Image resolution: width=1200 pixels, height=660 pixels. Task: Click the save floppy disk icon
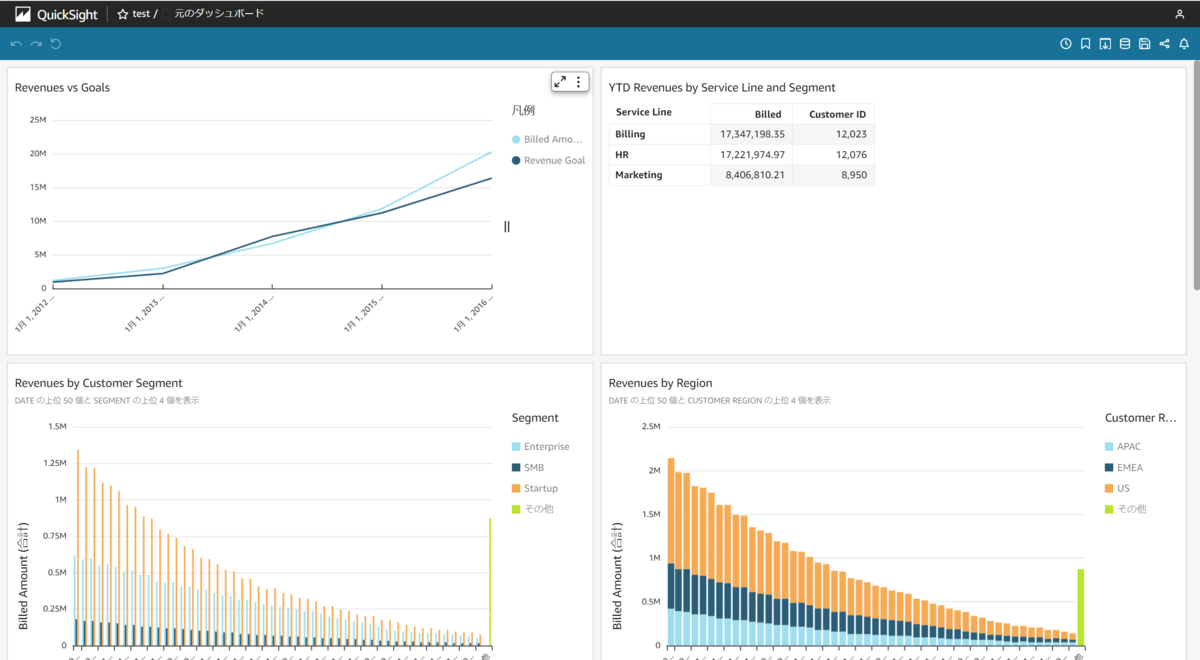coord(1145,44)
